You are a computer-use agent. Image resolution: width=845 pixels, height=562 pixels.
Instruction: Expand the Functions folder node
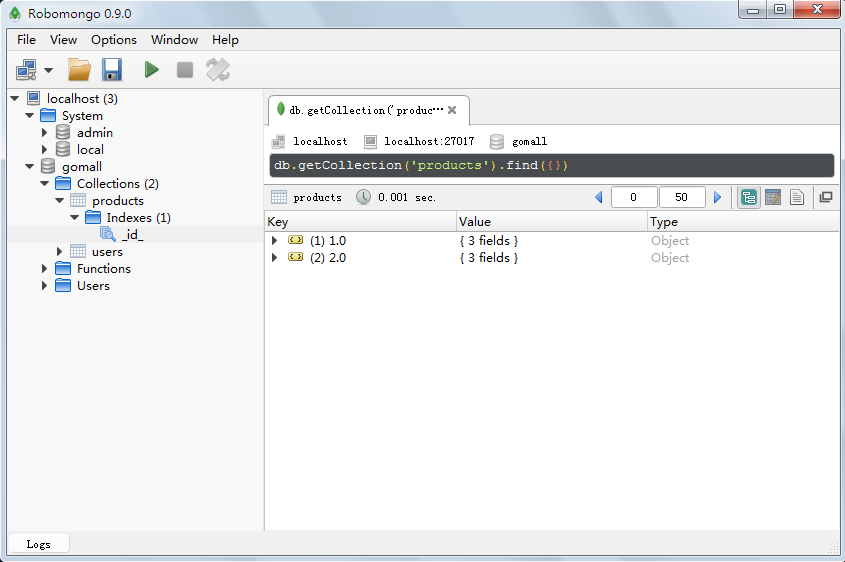click(45, 269)
